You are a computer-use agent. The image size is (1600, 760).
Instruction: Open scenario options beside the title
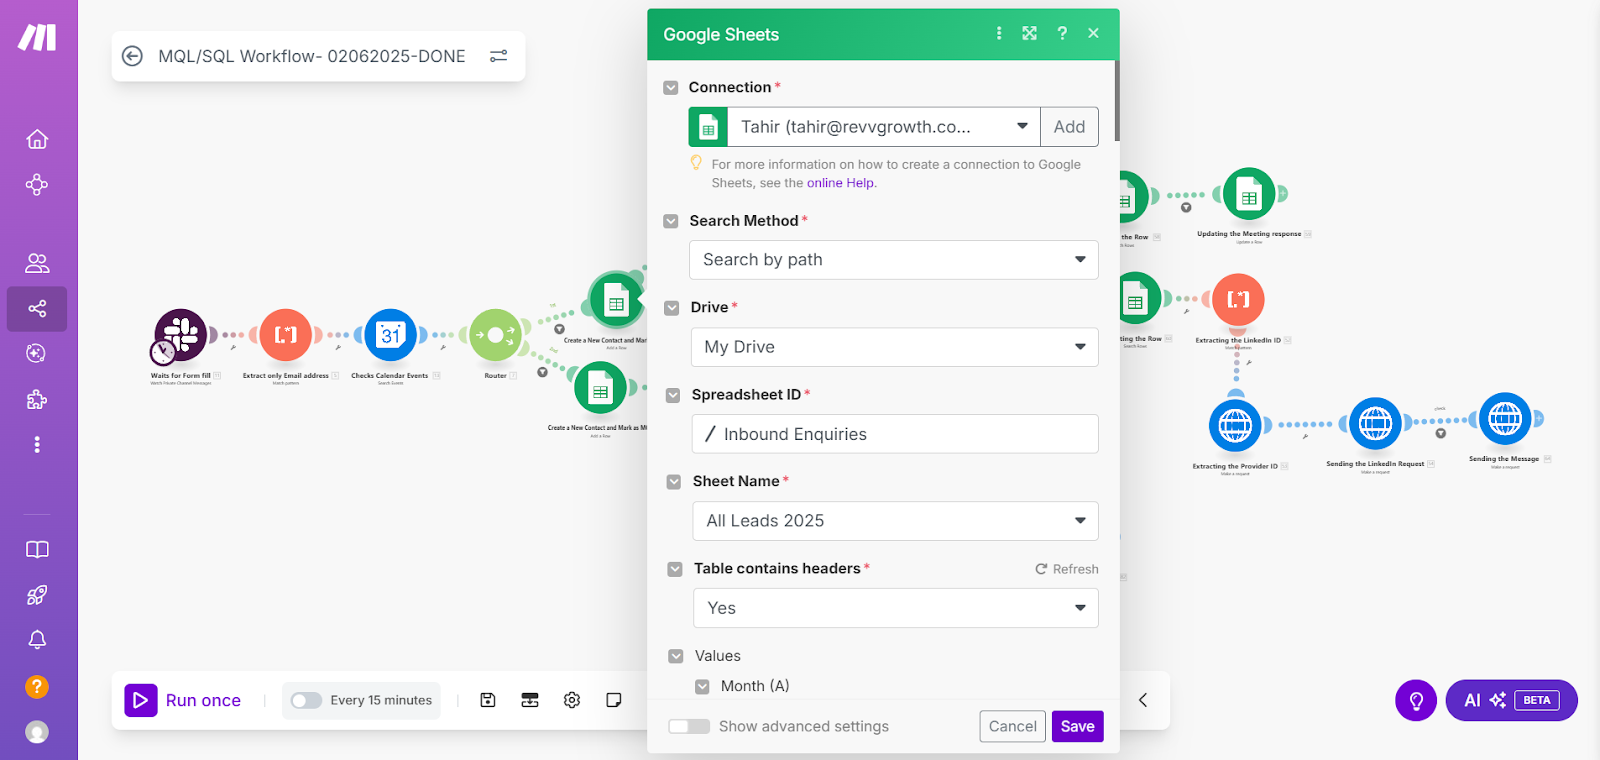(x=498, y=56)
